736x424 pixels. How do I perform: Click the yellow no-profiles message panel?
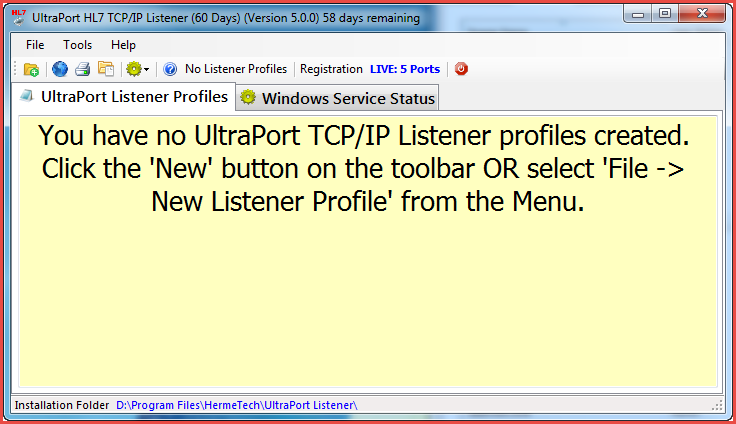368,251
